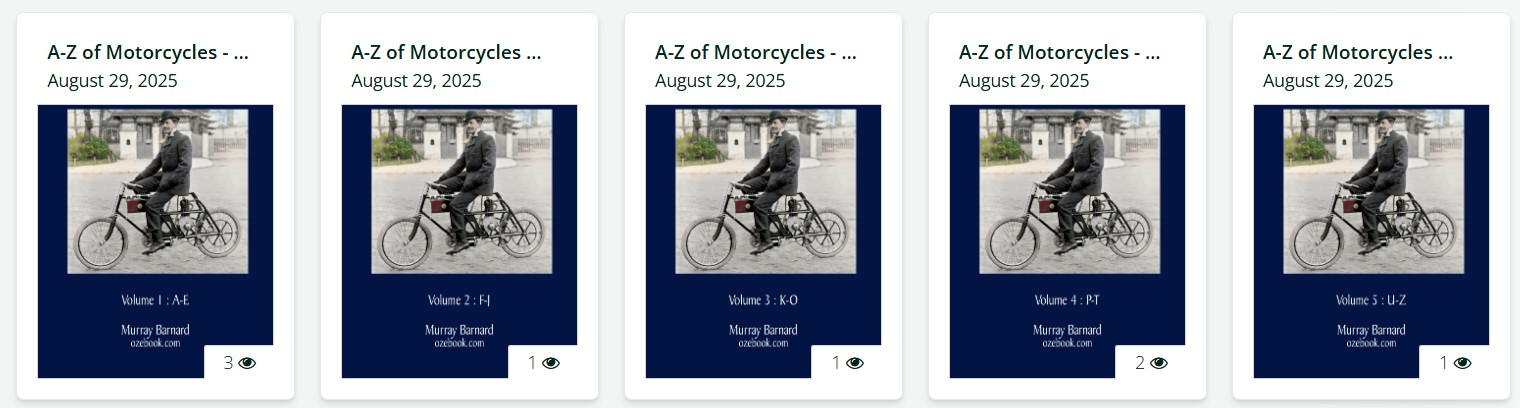Click the ozebook.com text on Volume 3 cover
Viewport: 1520px width, 408px height.
click(763, 343)
